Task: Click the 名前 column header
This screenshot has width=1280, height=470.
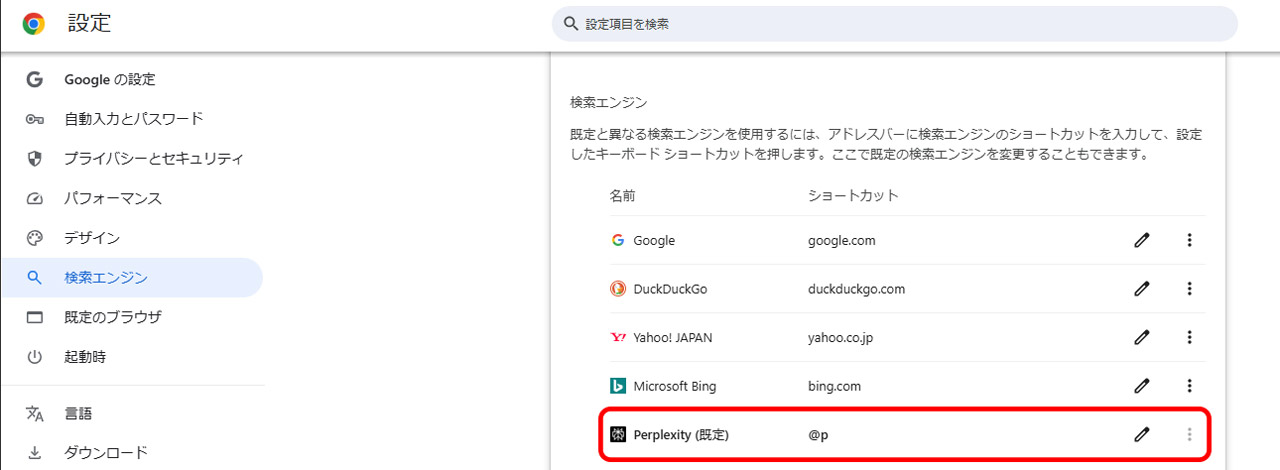Action: [x=622, y=195]
